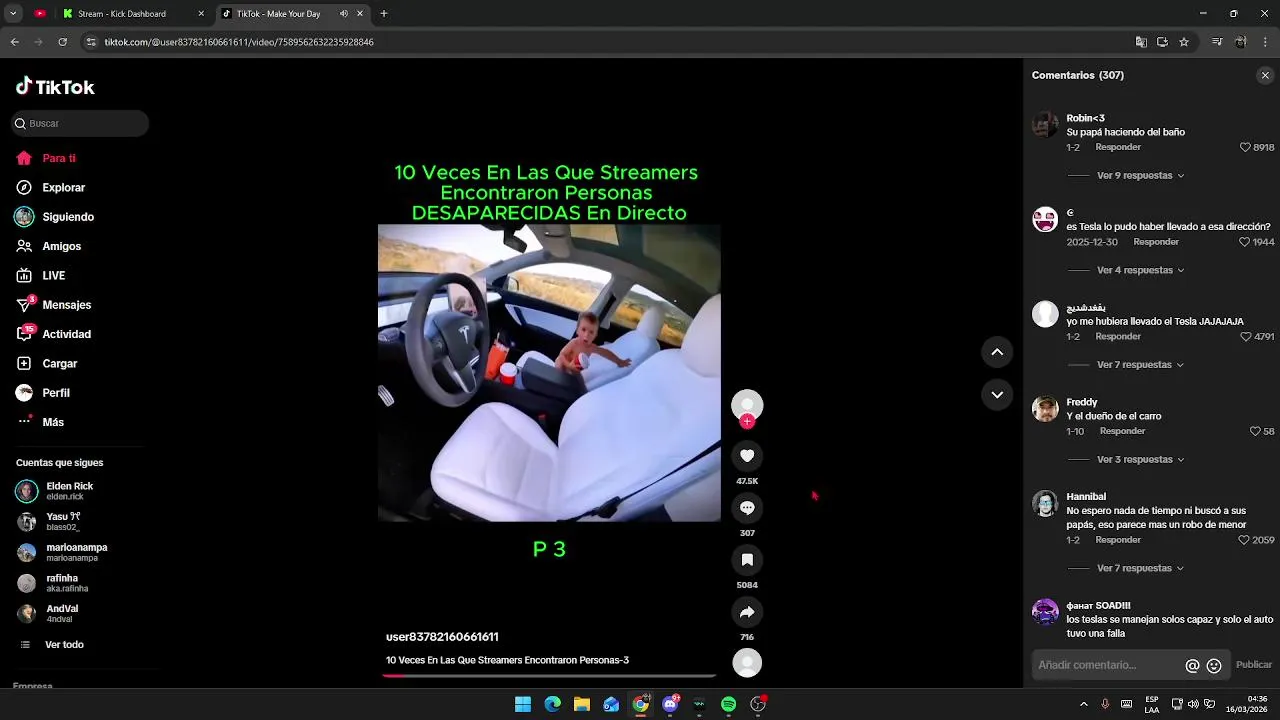
Task: Open Windows Start menu
Action: click(x=523, y=705)
